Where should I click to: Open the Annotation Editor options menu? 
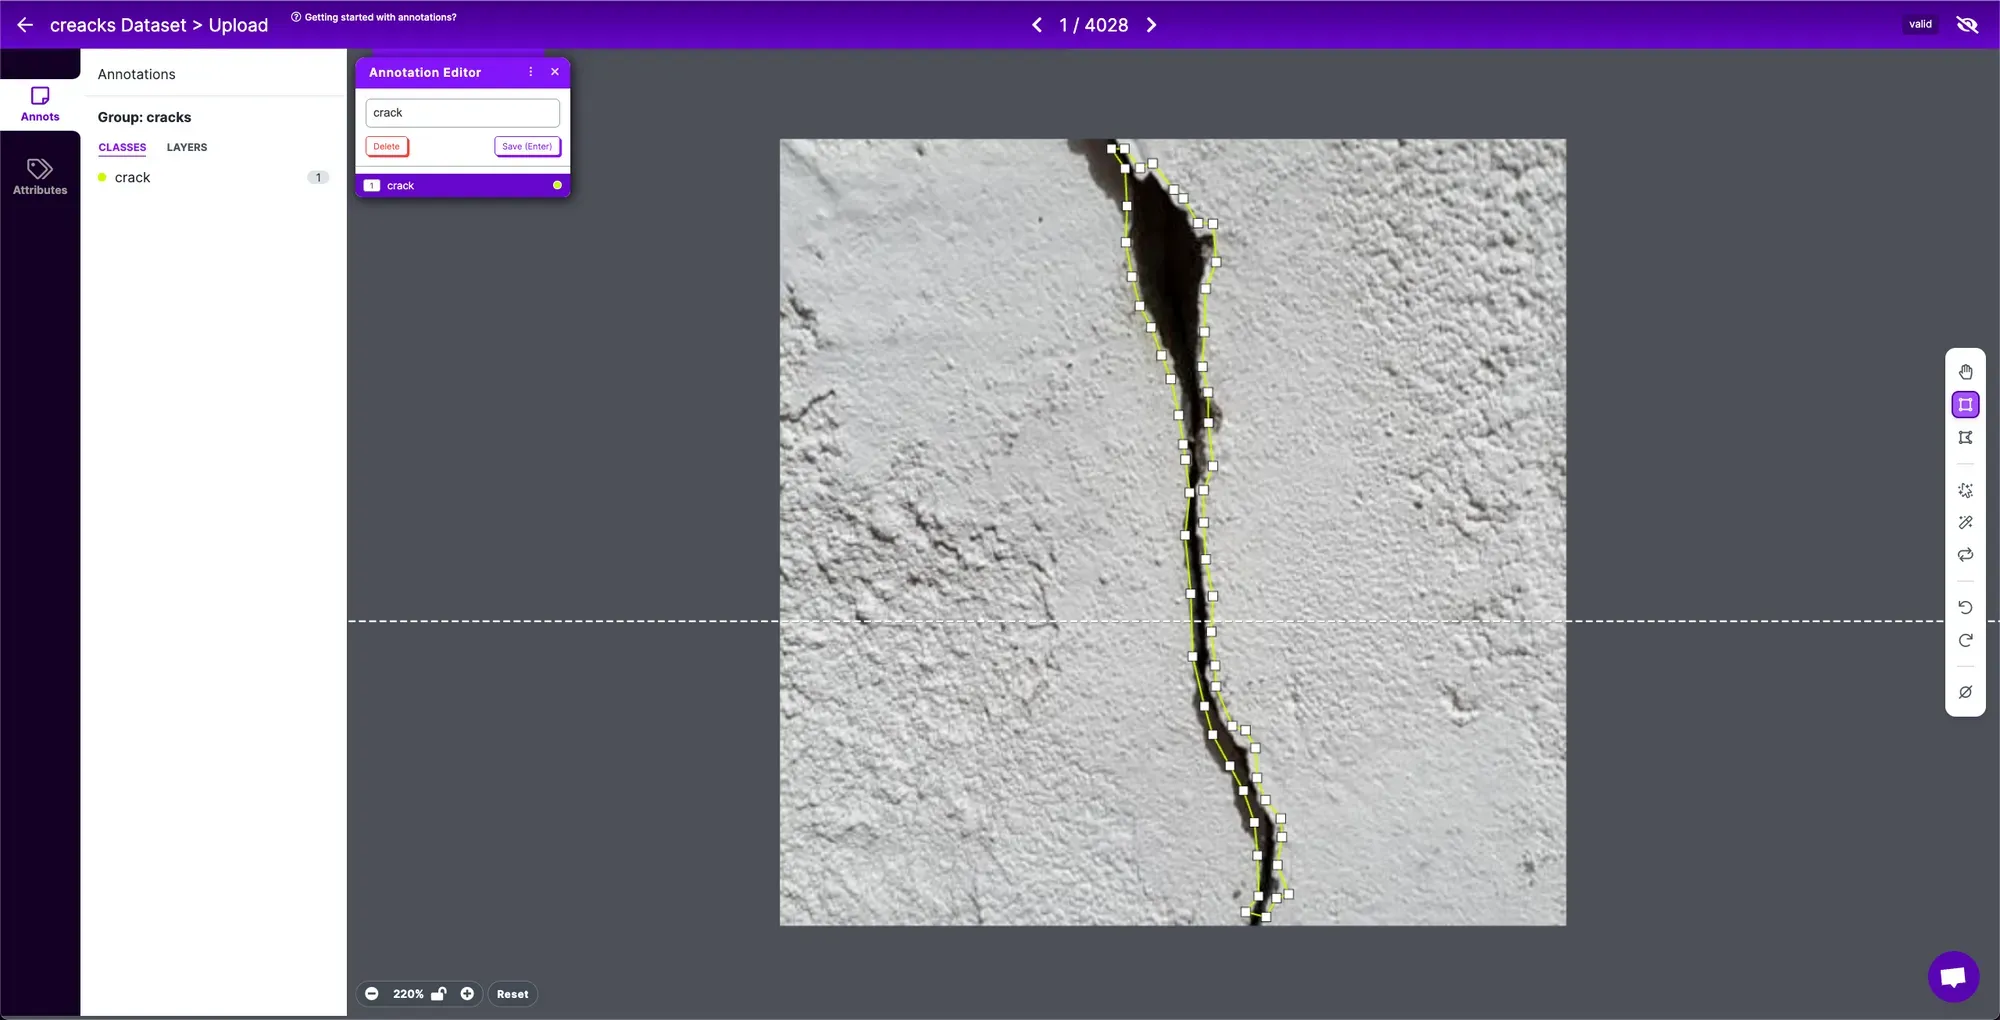pyautogui.click(x=531, y=72)
